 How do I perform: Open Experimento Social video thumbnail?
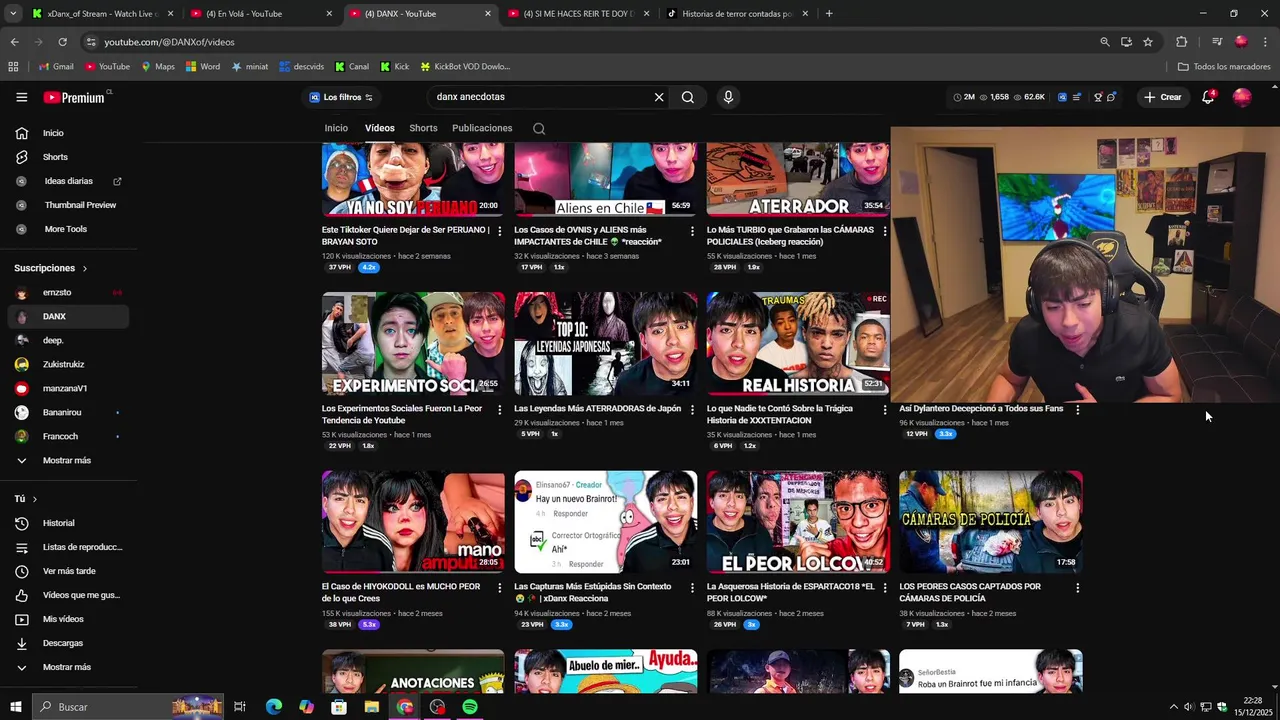click(x=413, y=343)
